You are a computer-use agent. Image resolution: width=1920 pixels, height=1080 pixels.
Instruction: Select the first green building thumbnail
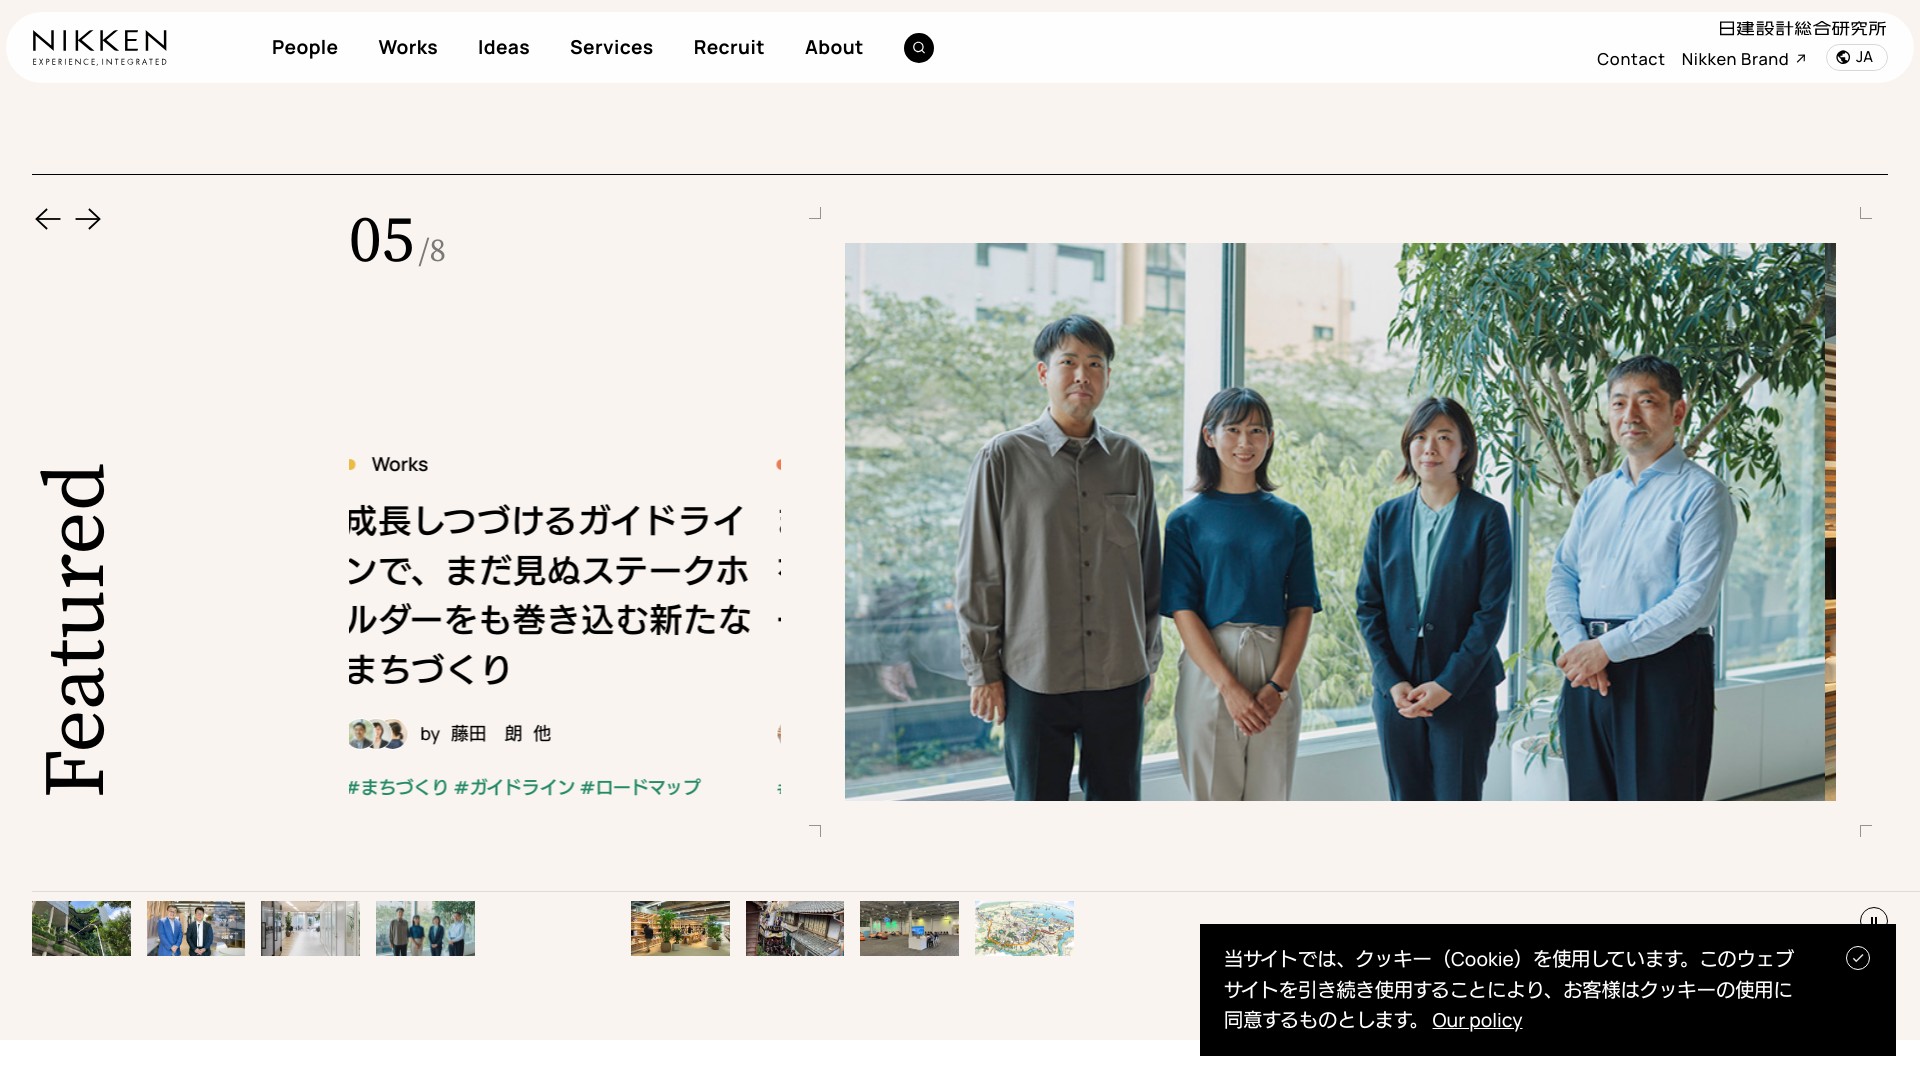81,928
